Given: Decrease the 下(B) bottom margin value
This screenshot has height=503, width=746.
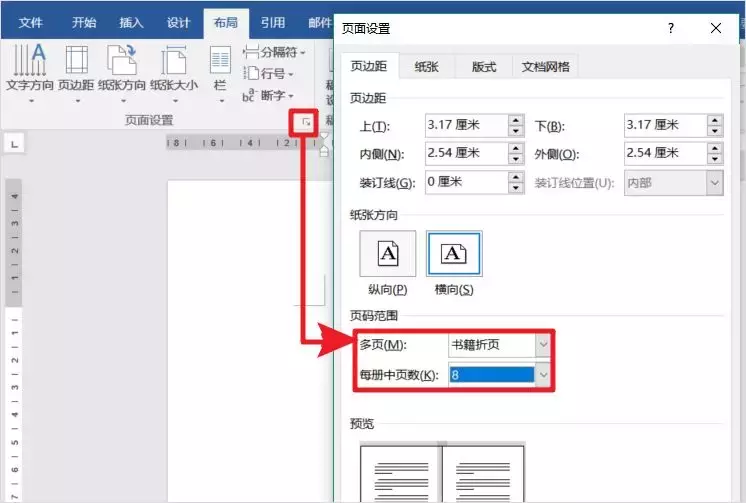Looking at the screenshot, I should 715,131.
